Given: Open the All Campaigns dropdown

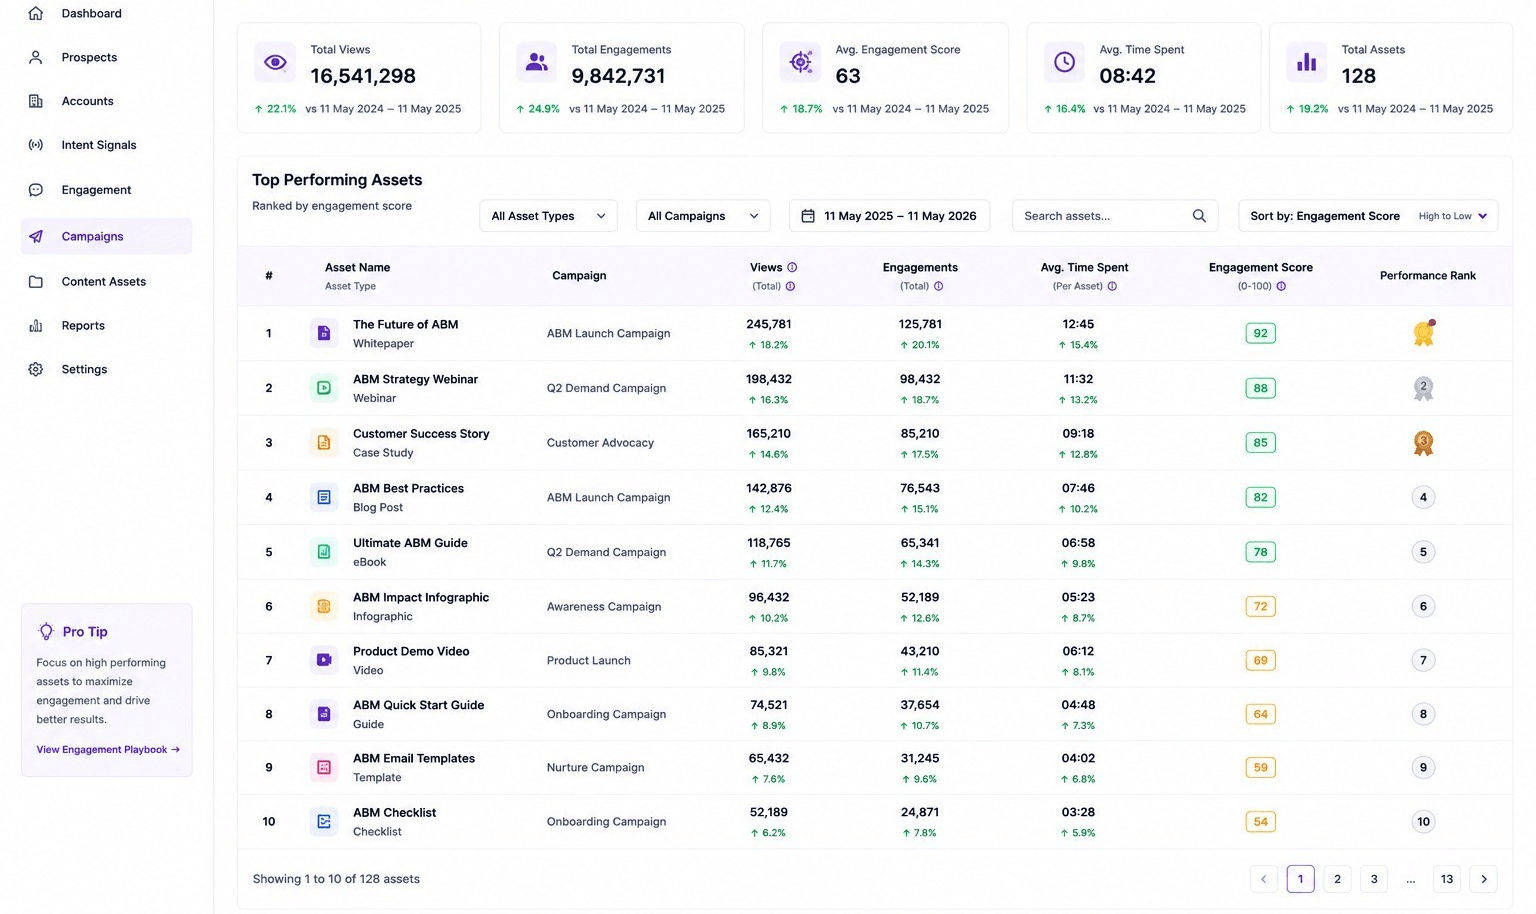Looking at the screenshot, I should click(703, 216).
